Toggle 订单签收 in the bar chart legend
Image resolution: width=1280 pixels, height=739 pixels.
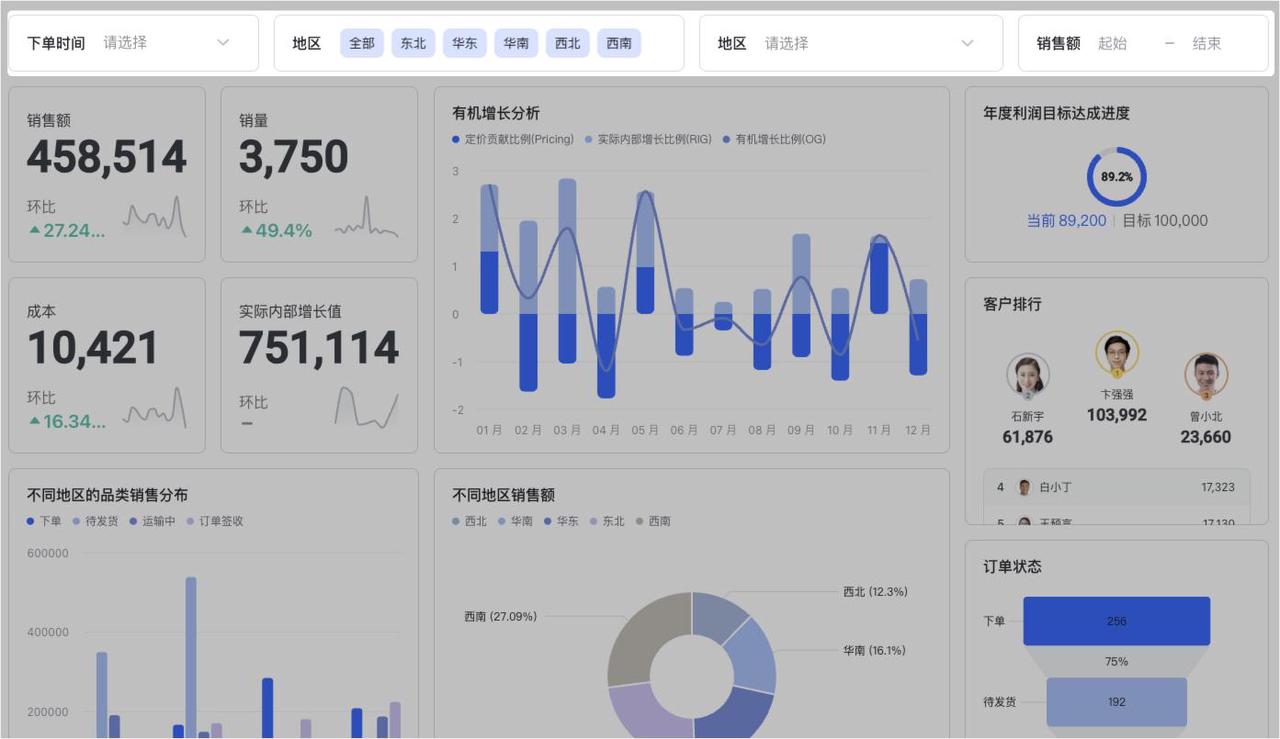[215, 521]
